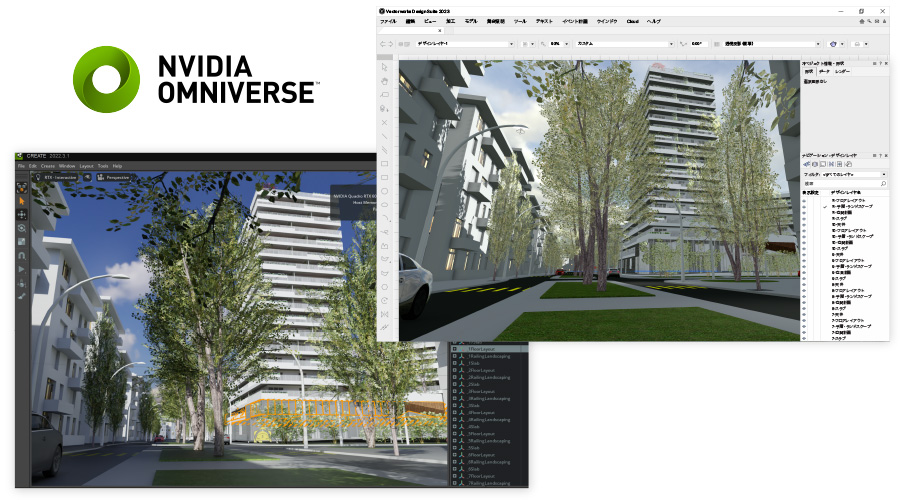Select 4FloorLayout row in Omniverse stage tree
900x500 pixels.
[x=490, y=413]
